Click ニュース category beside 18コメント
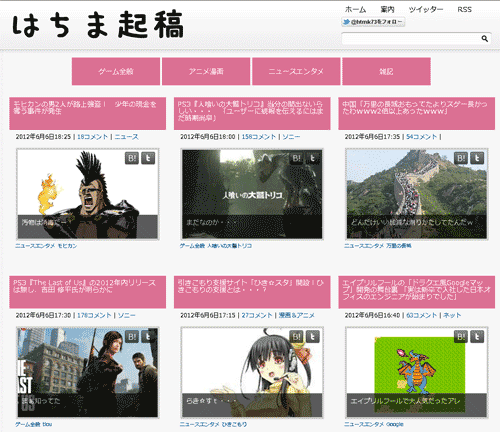The height and width of the screenshot is (432, 500). pos(127,137)
